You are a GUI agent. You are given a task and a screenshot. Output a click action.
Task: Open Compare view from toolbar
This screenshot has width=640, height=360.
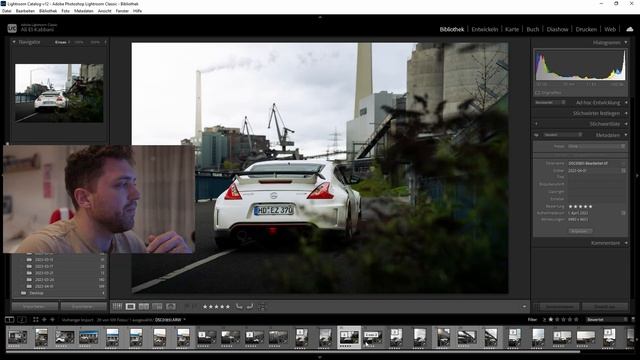pos(144,307)
